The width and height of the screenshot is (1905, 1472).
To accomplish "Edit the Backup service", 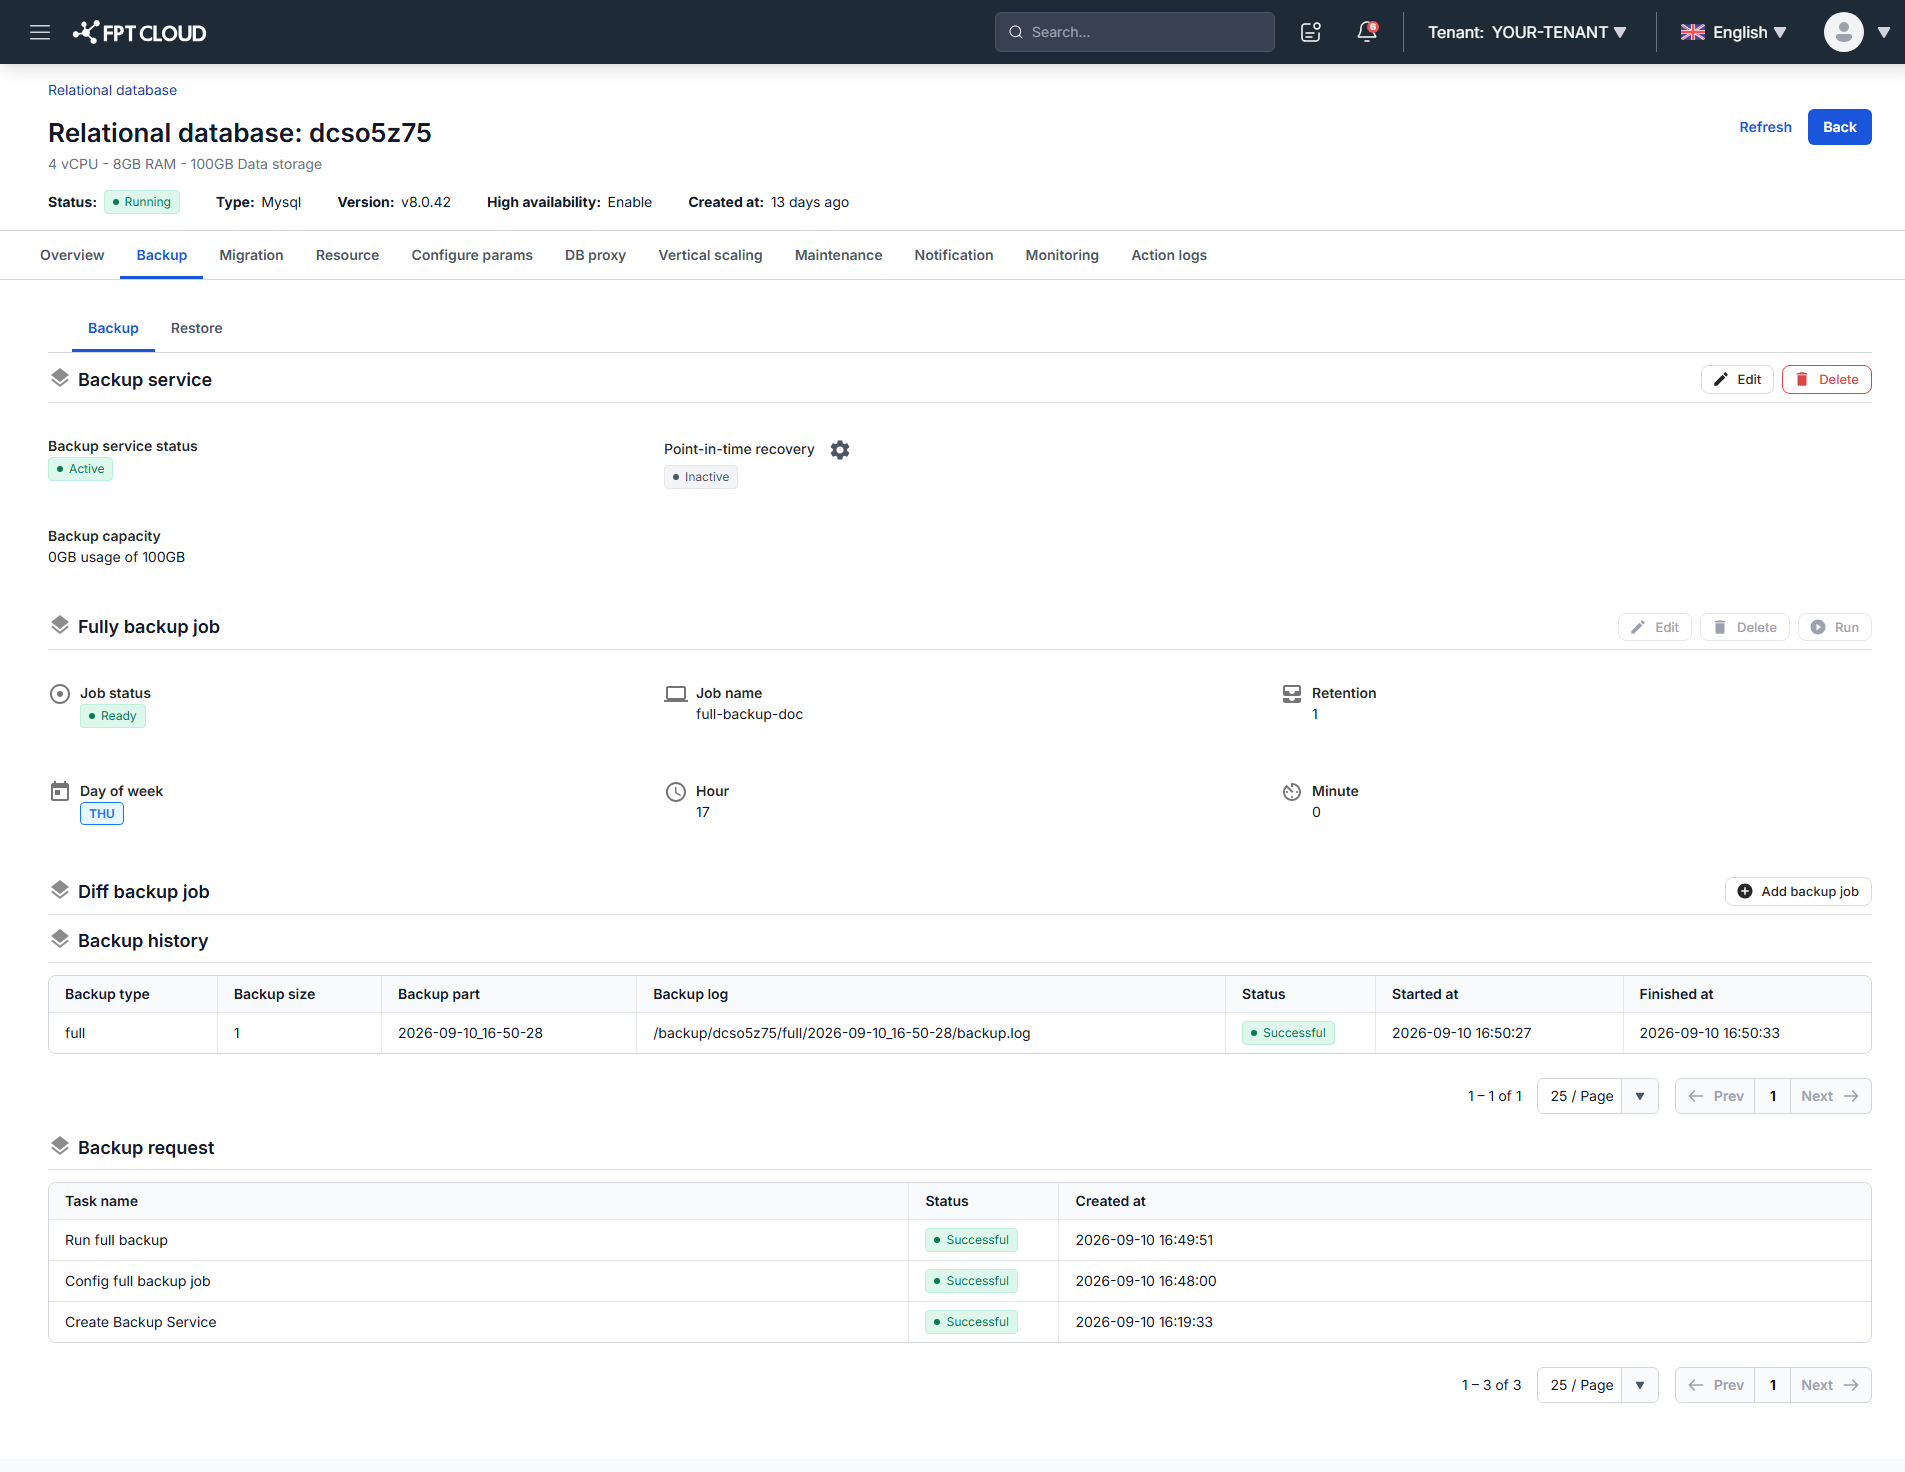I will (x=1737, y=379).
